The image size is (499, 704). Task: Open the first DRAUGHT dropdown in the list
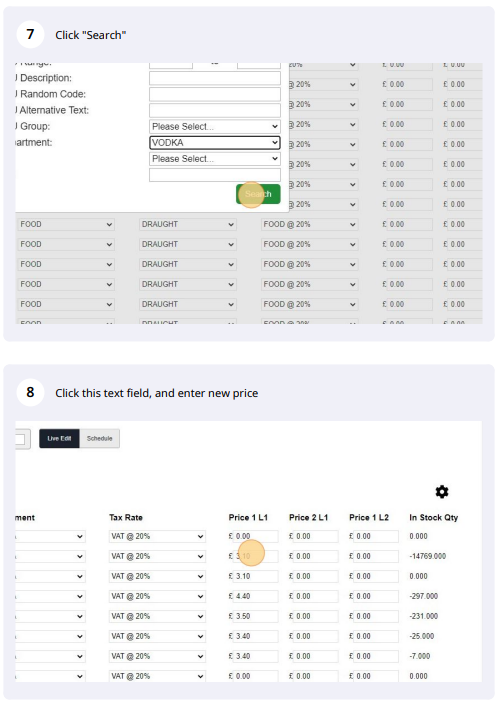coord(188,224)
